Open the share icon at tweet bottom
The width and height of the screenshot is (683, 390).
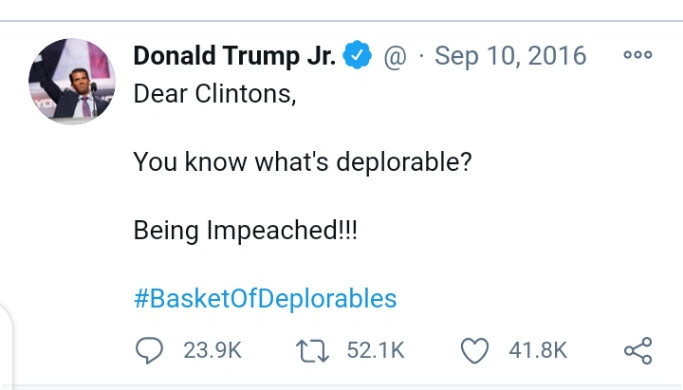(638, 350)
